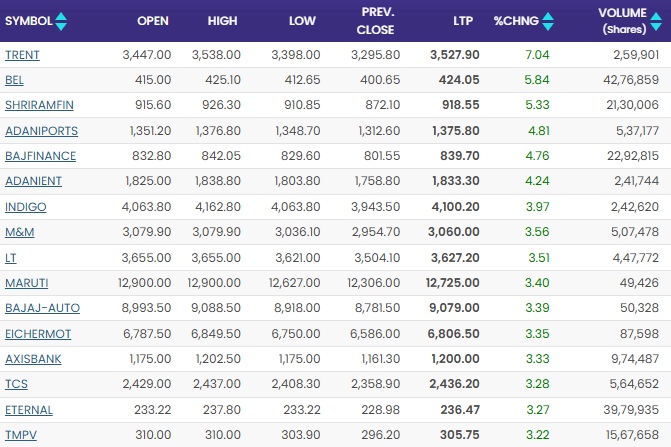
Task: Open the TCS stock link
Action: point(16,385)
